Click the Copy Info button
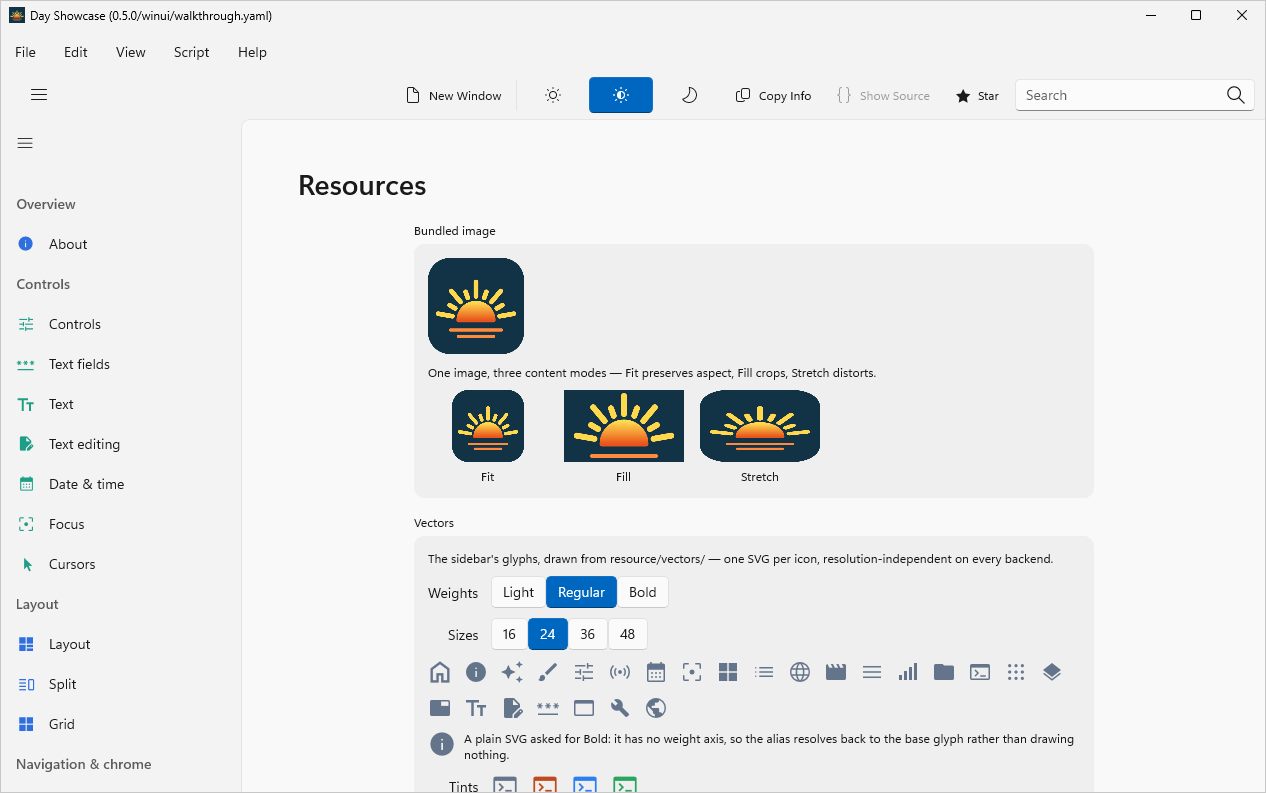Image resolution: width=1266 pixels, height=793 pixels. [x=773, y=95]
